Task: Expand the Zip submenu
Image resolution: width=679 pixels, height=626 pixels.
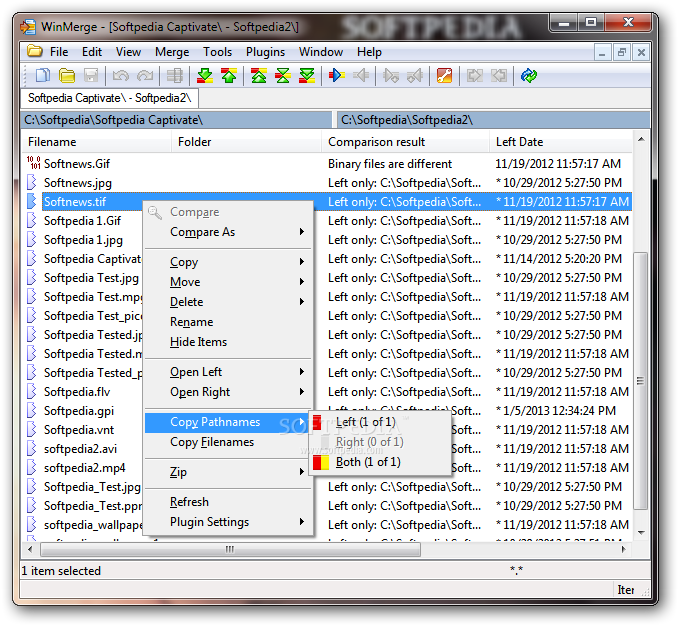Action: point(228,472)
